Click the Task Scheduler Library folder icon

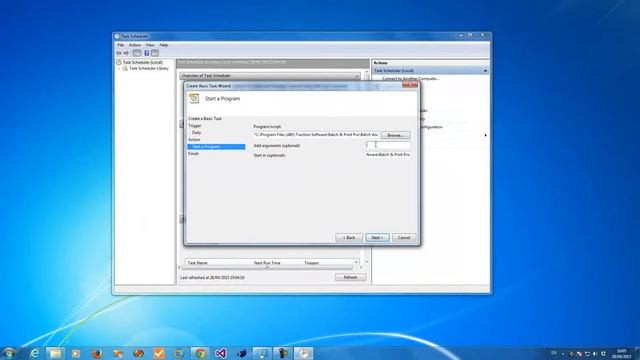(x=125, y=69)
